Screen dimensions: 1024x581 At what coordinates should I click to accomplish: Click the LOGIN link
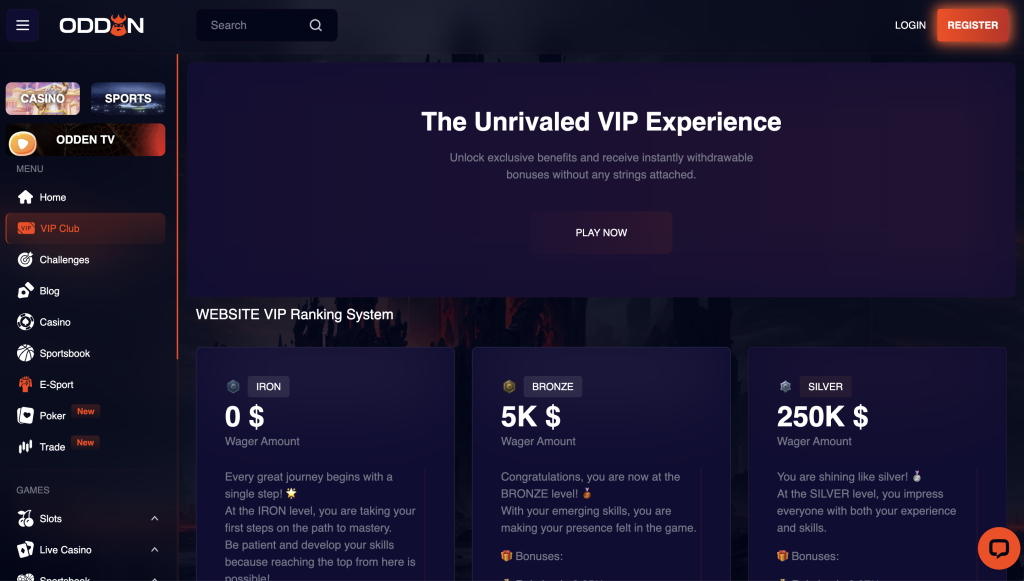910,25
